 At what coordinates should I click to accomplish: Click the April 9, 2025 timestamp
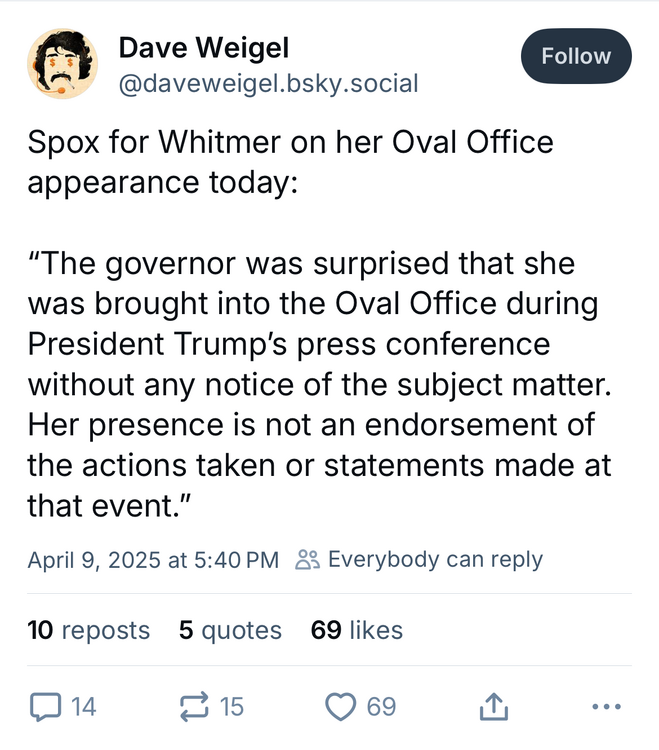pos(153,560)
